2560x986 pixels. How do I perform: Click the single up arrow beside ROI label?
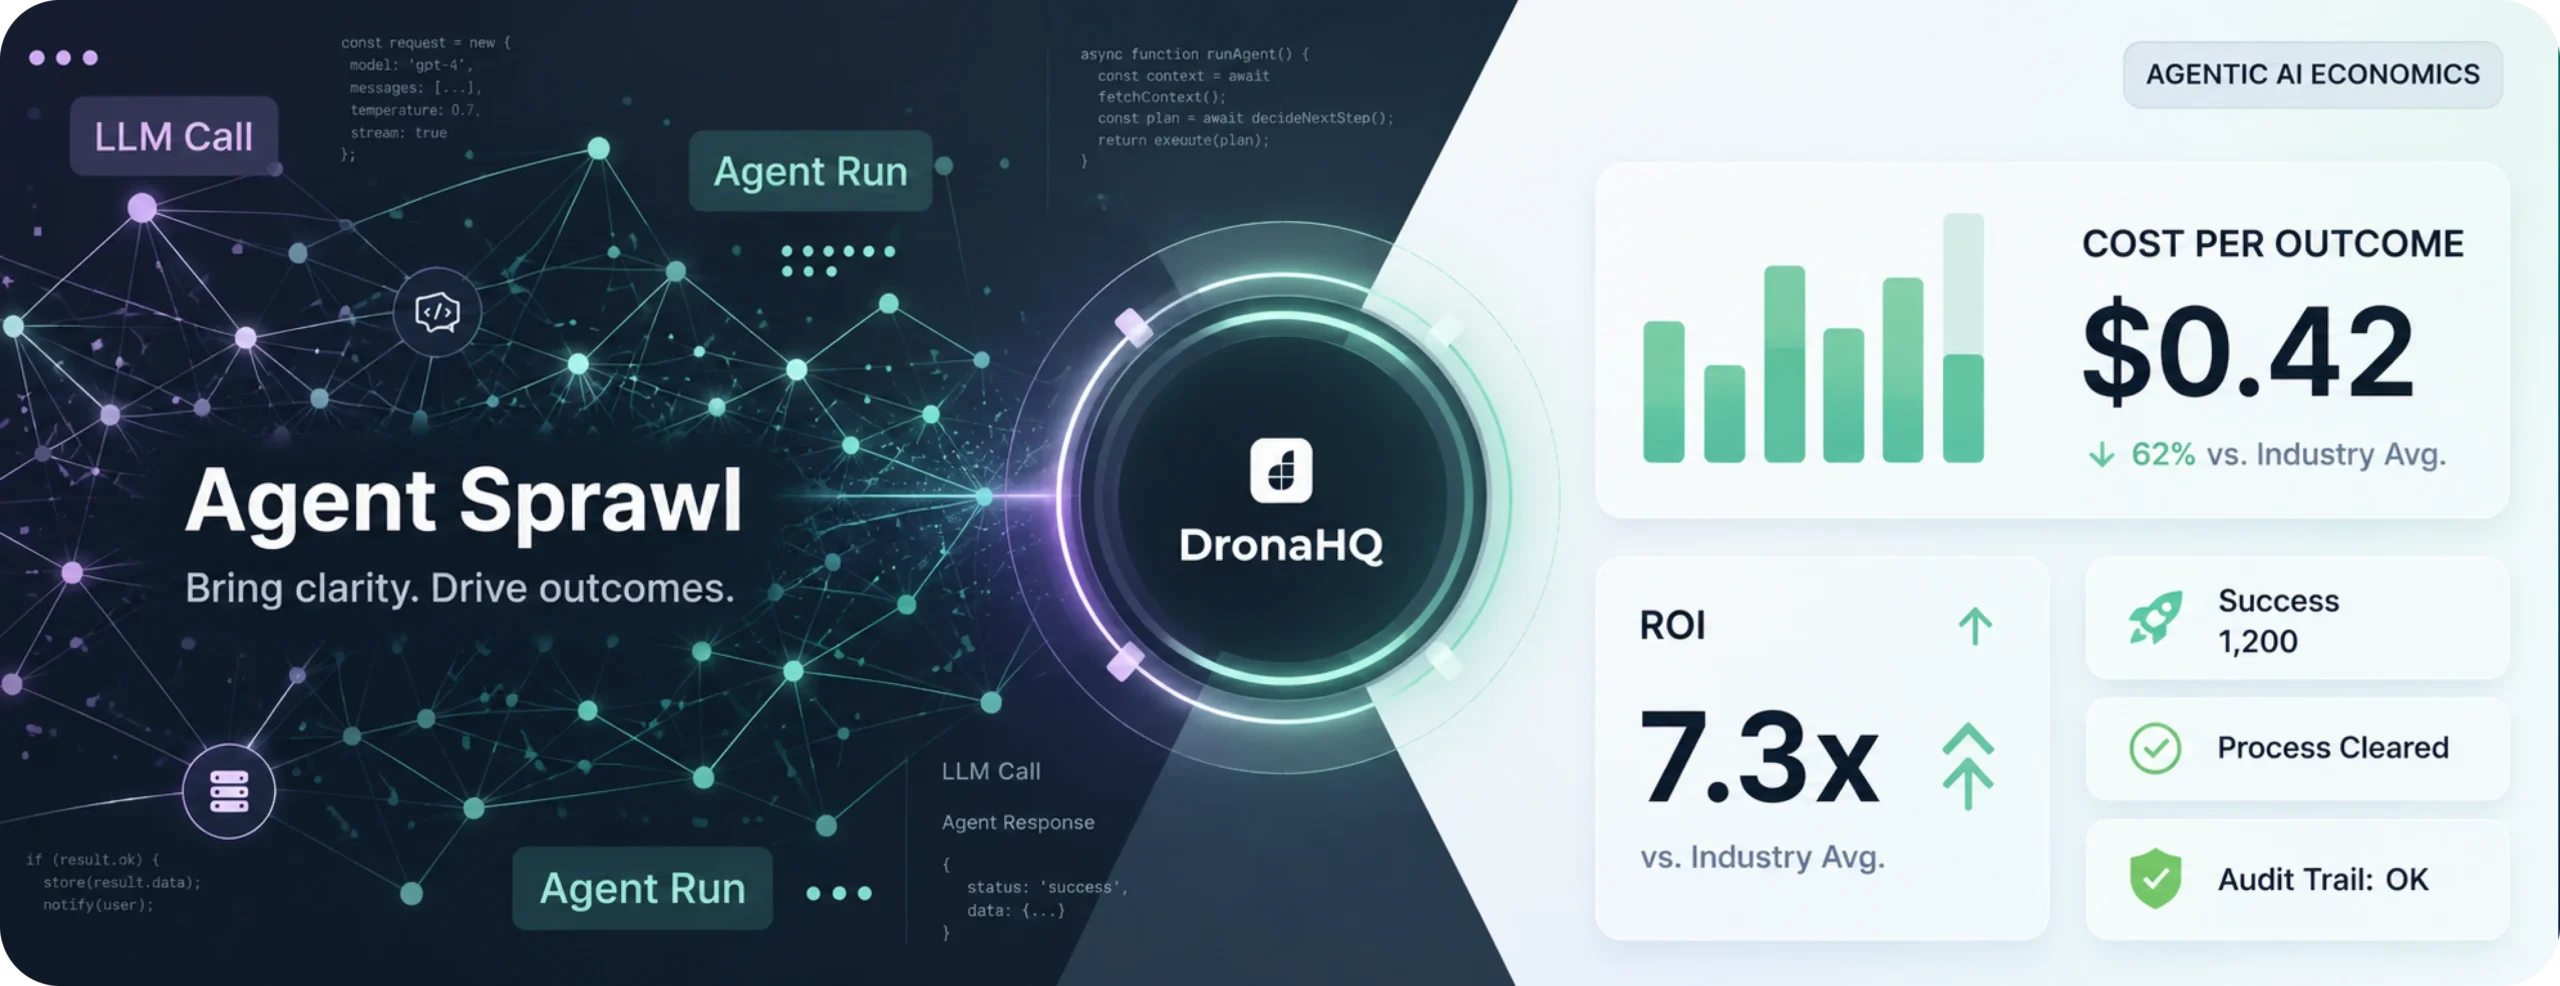point(1974,627)
